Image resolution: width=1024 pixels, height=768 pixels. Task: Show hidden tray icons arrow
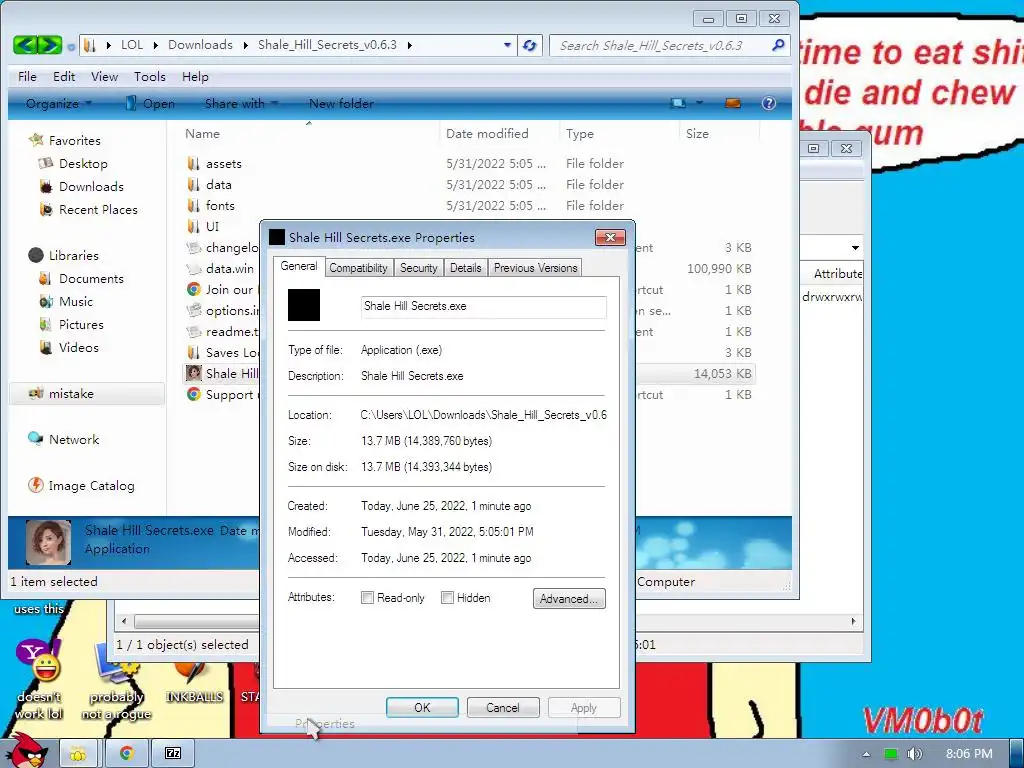click(866, 754)
